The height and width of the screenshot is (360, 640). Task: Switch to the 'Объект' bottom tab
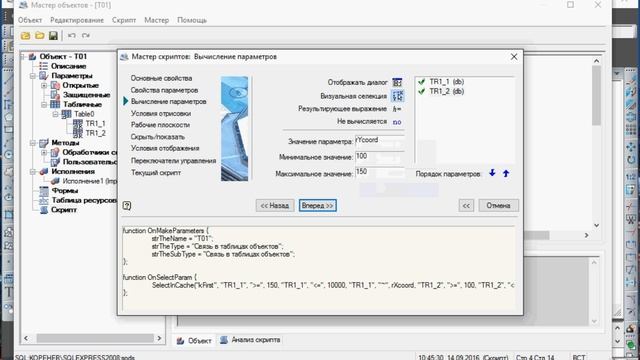(194, 340)
